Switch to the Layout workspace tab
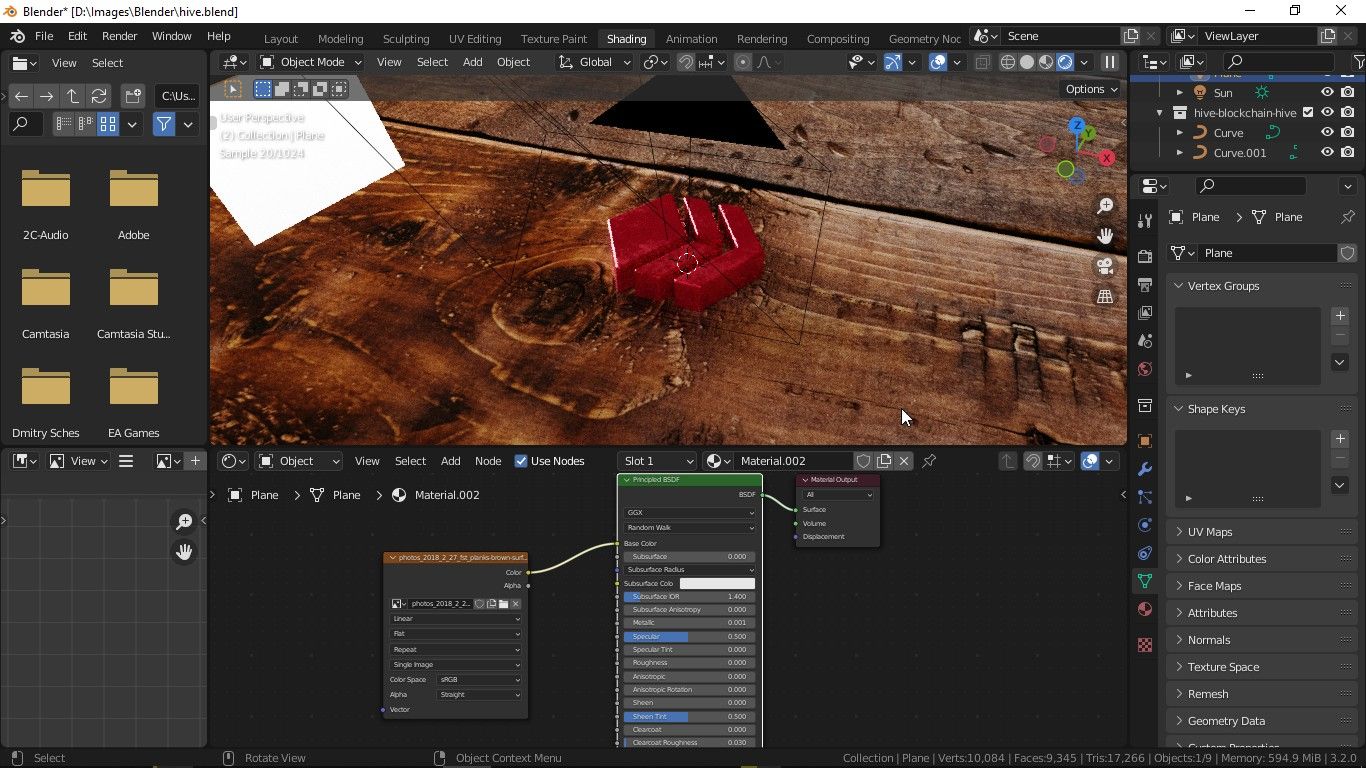 pyautogui.click(x=280, y=39)
